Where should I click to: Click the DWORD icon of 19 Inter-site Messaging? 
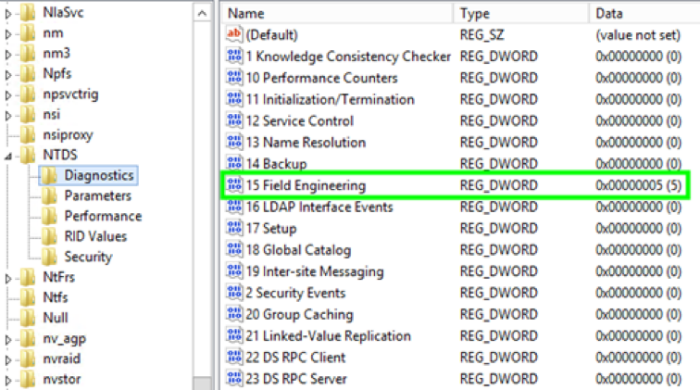(x=234, y=271)
